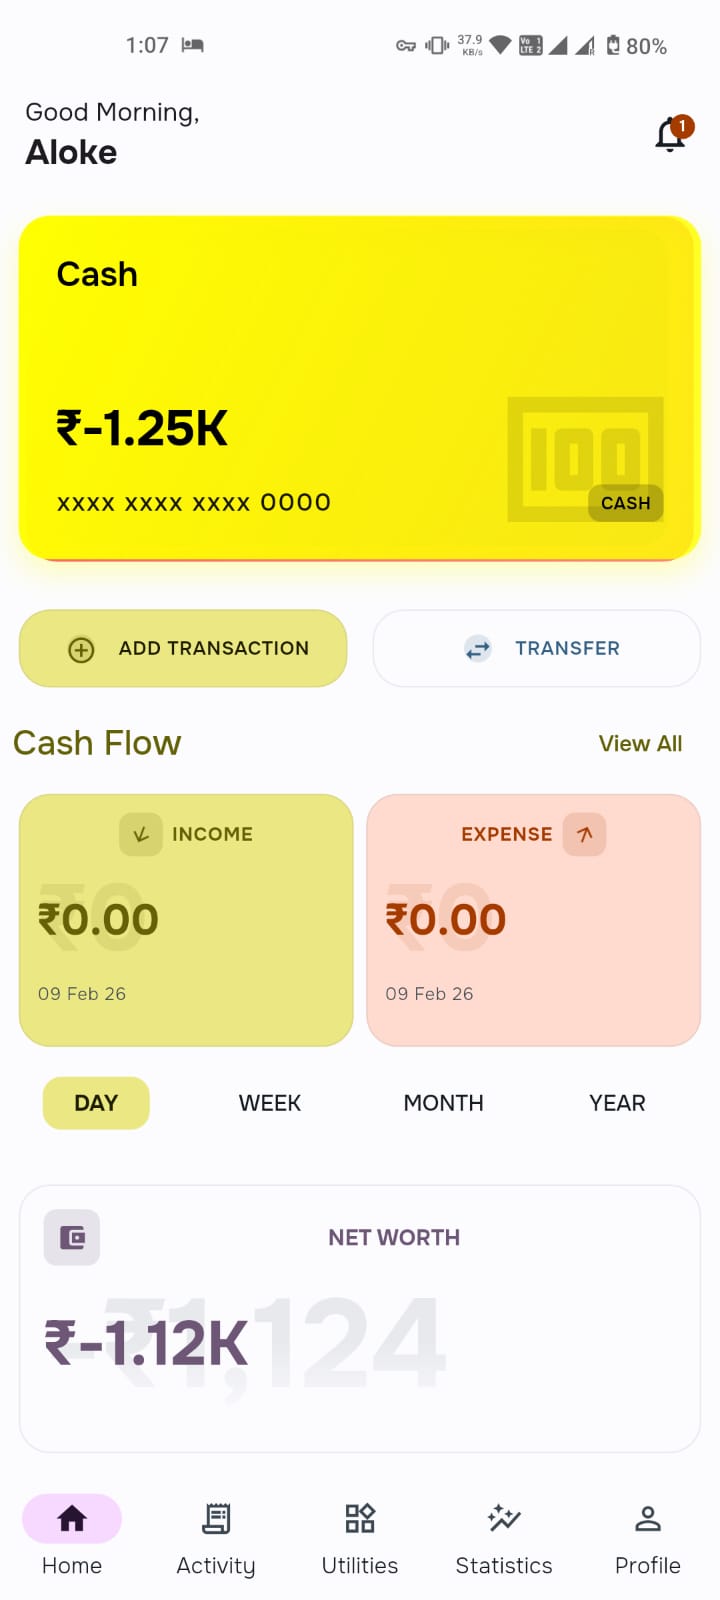Tap the CASH badge on card
720x1600 pixels.
point(626,503)
